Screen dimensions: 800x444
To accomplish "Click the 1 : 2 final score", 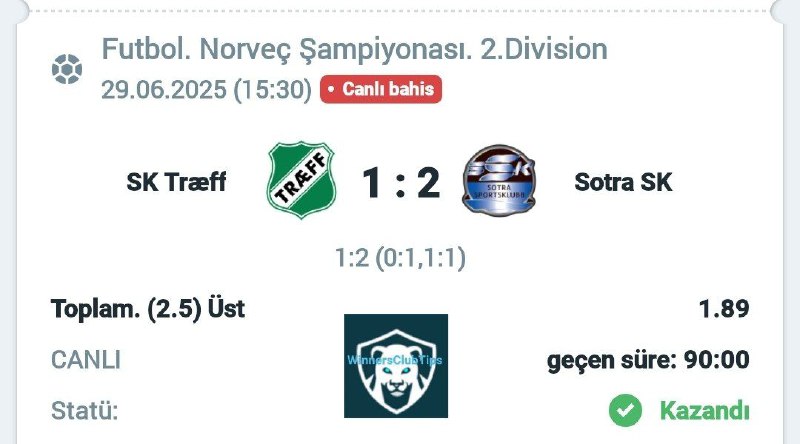I will tap(401, 183).
